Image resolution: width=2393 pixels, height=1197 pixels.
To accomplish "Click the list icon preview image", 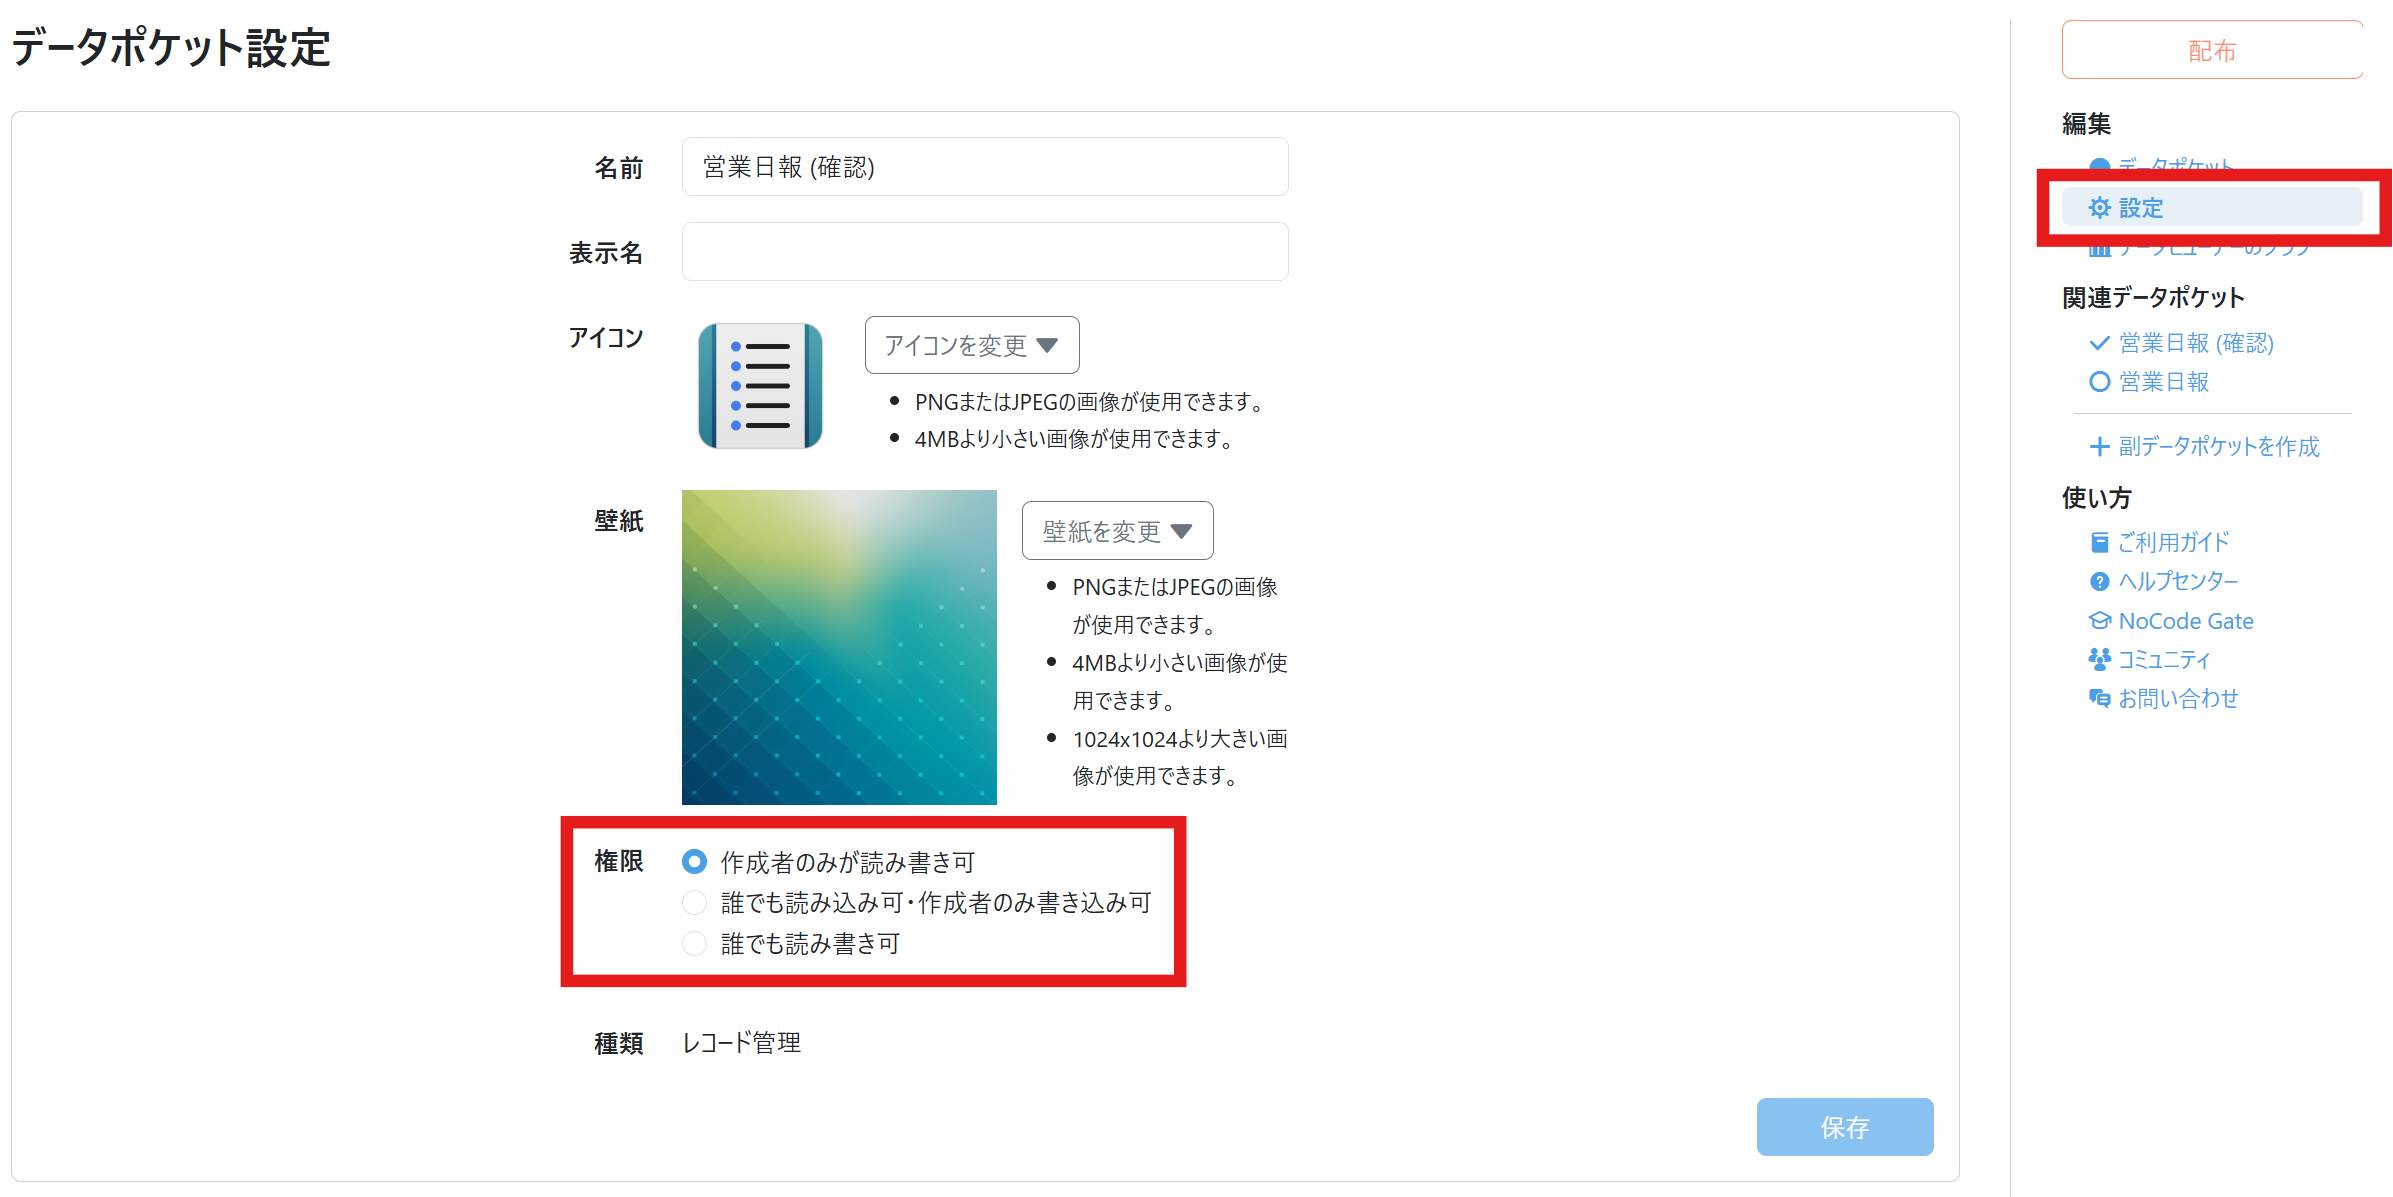I will (760, 386).
